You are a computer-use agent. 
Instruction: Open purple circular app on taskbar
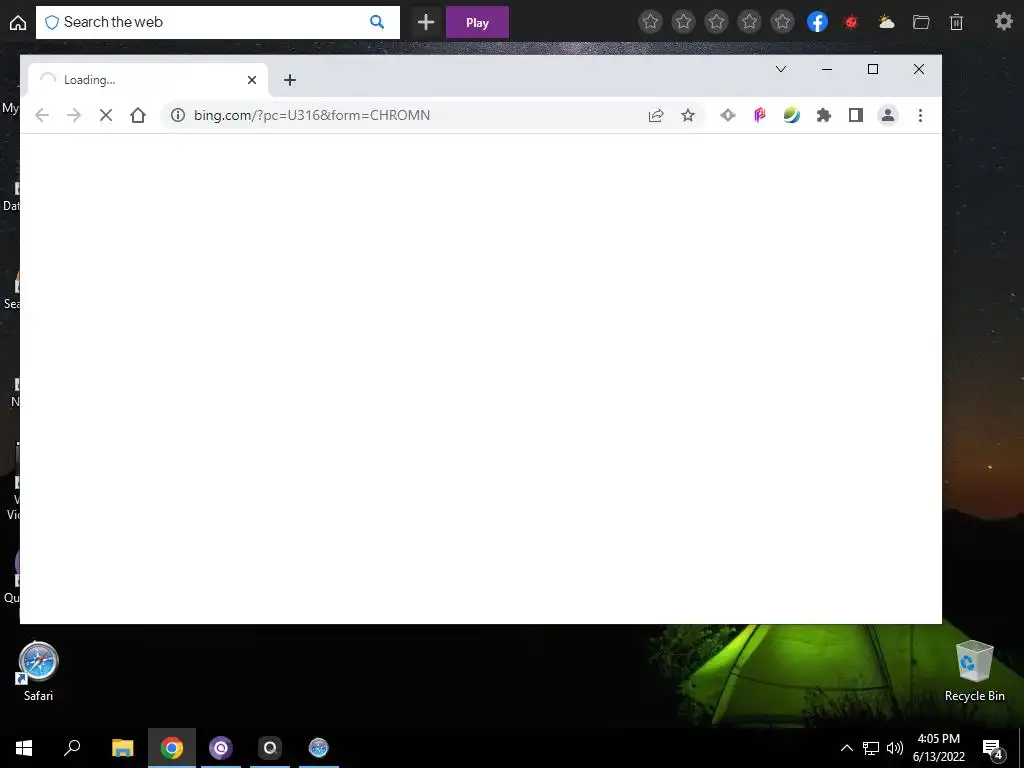click(221, 748)
